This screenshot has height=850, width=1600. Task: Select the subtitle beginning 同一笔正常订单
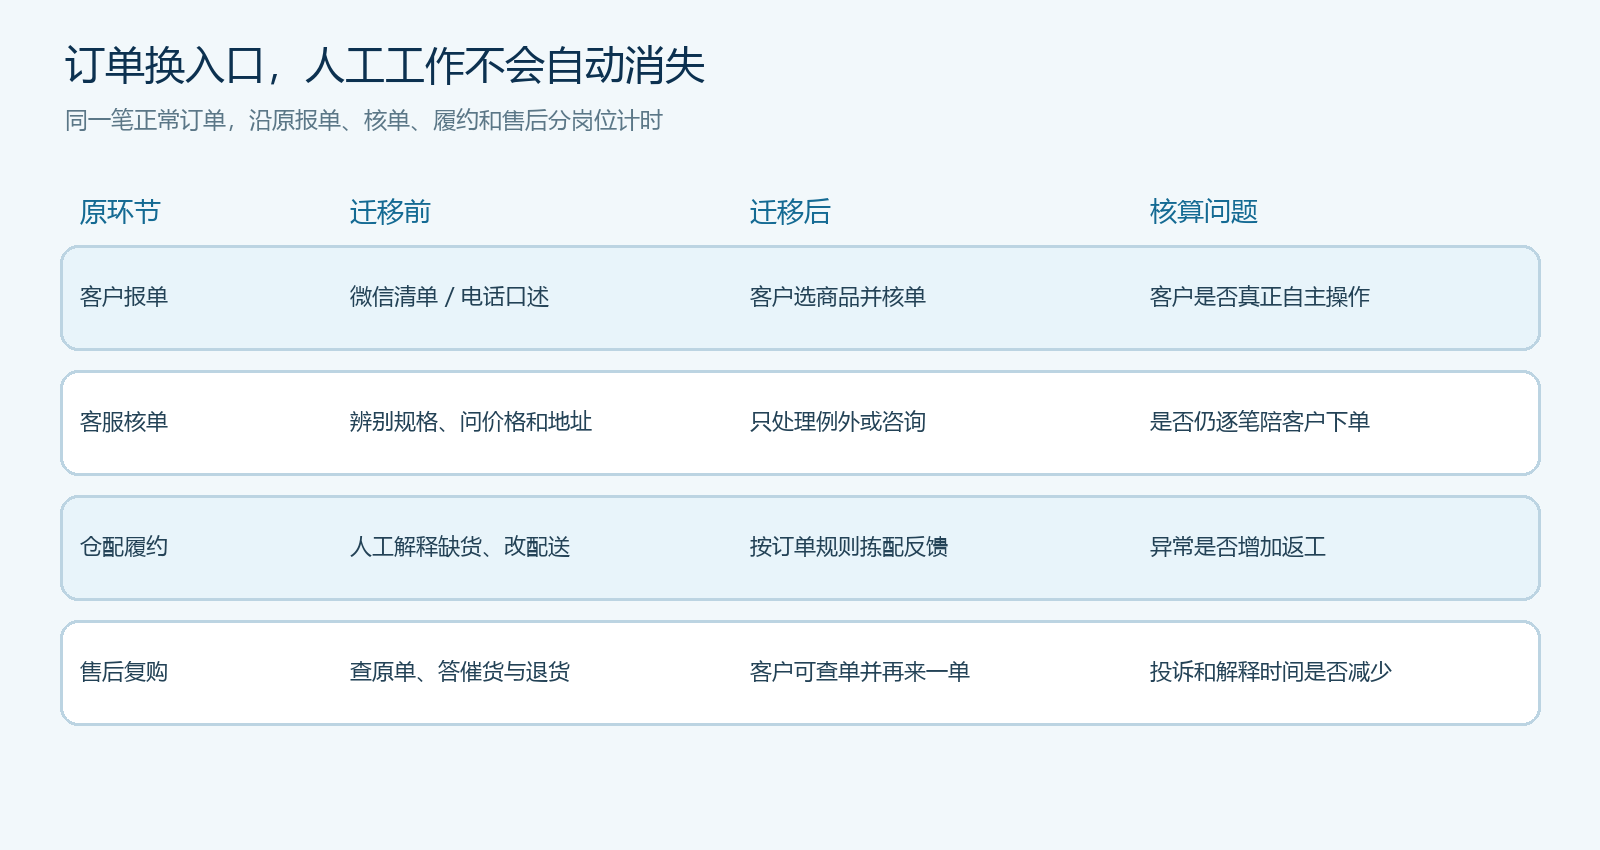coord(364,121)
